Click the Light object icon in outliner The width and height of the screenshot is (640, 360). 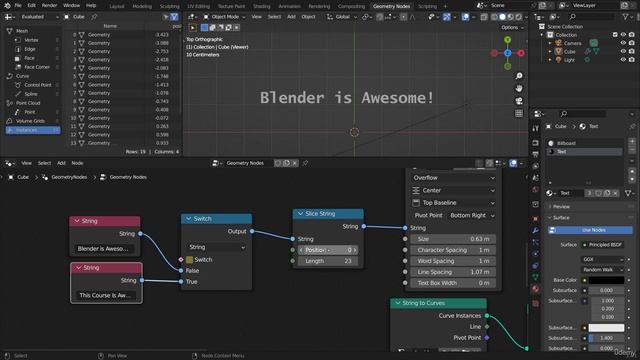pos(558,60)
